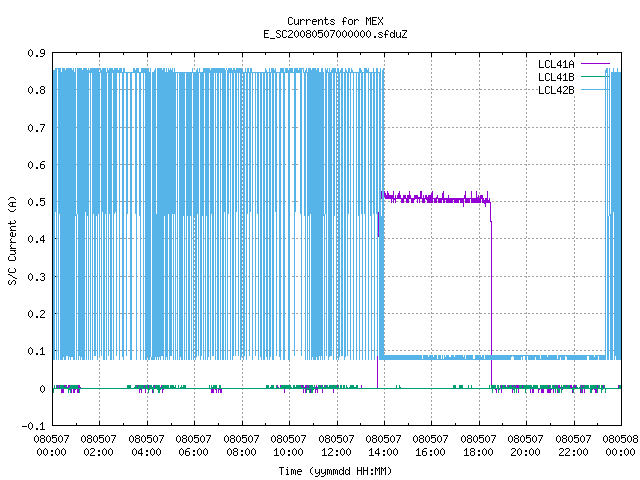Click the x-axis tick '080507 14:00'
The height and width of the screenshot is (480, 640).
384,446
